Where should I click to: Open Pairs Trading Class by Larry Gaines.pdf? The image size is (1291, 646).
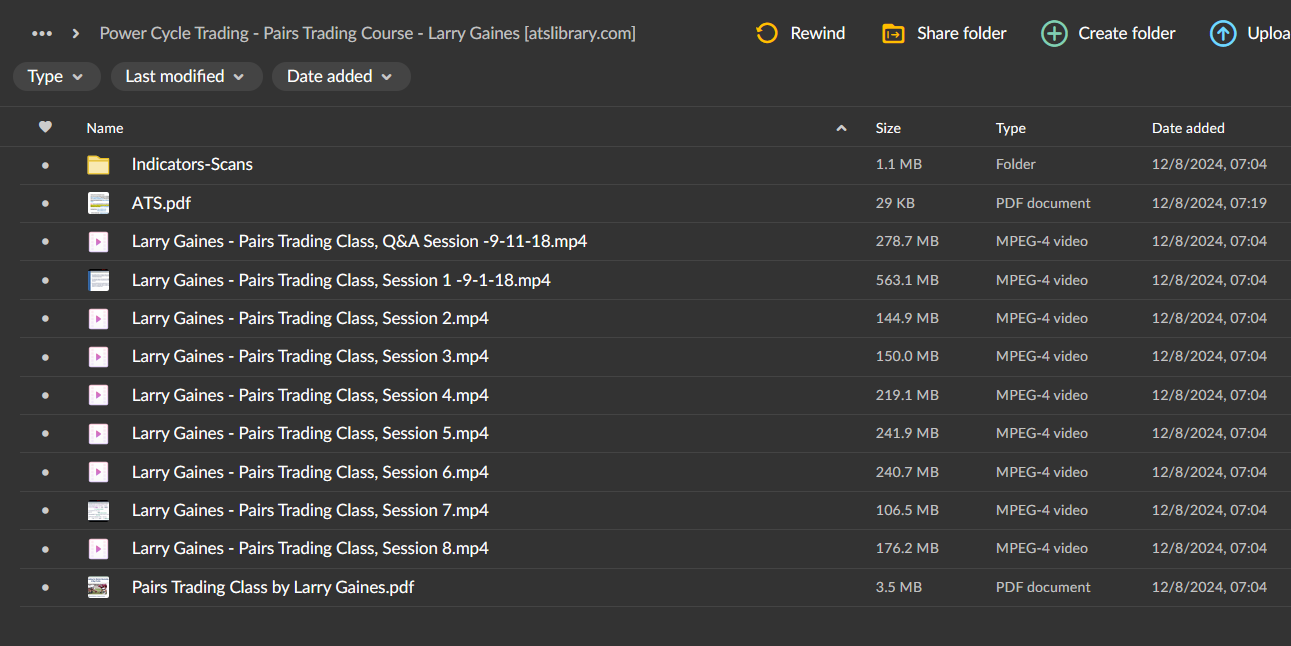click(272, 587)
